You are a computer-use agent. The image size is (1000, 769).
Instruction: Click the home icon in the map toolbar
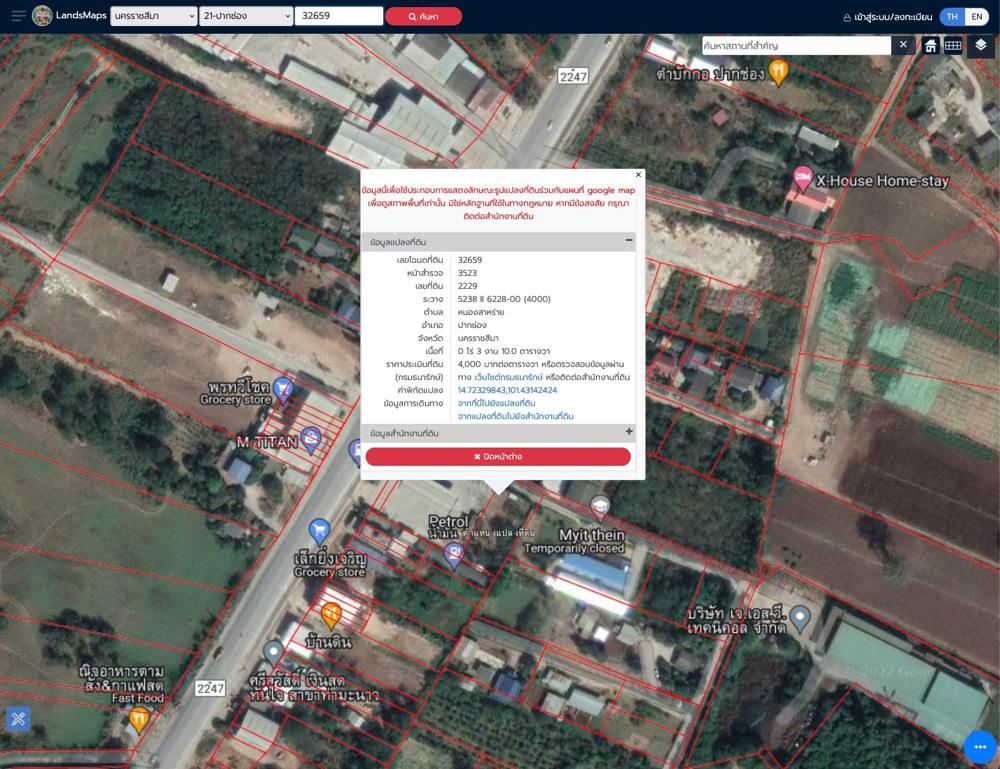coord(930,46)
